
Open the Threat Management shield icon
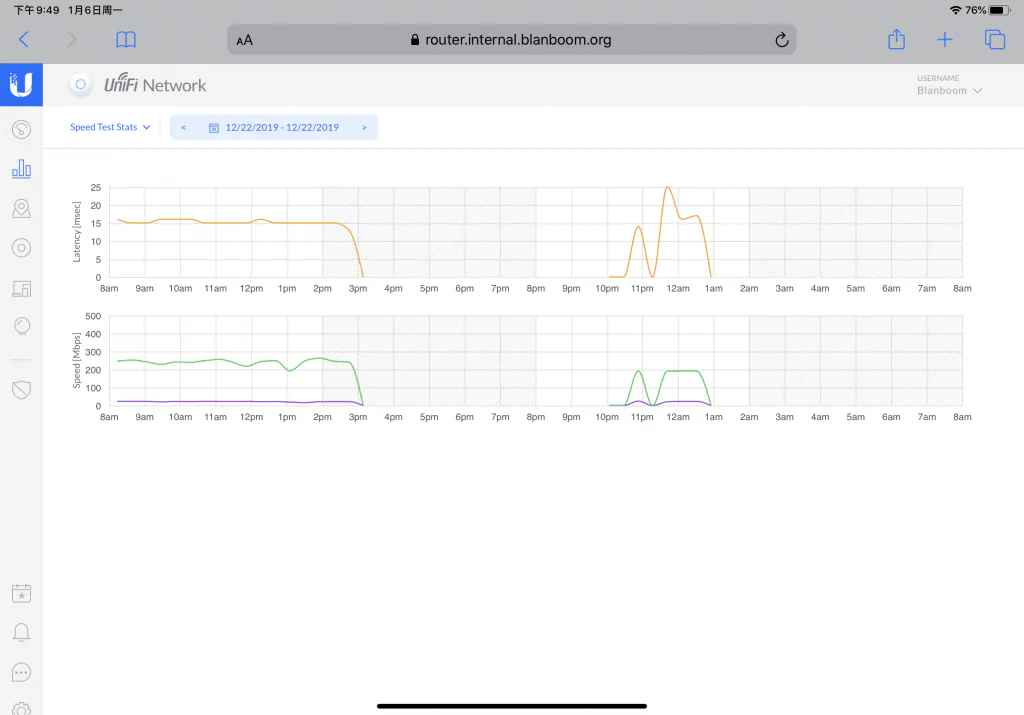pyautogui.click(x=22, y=390)
